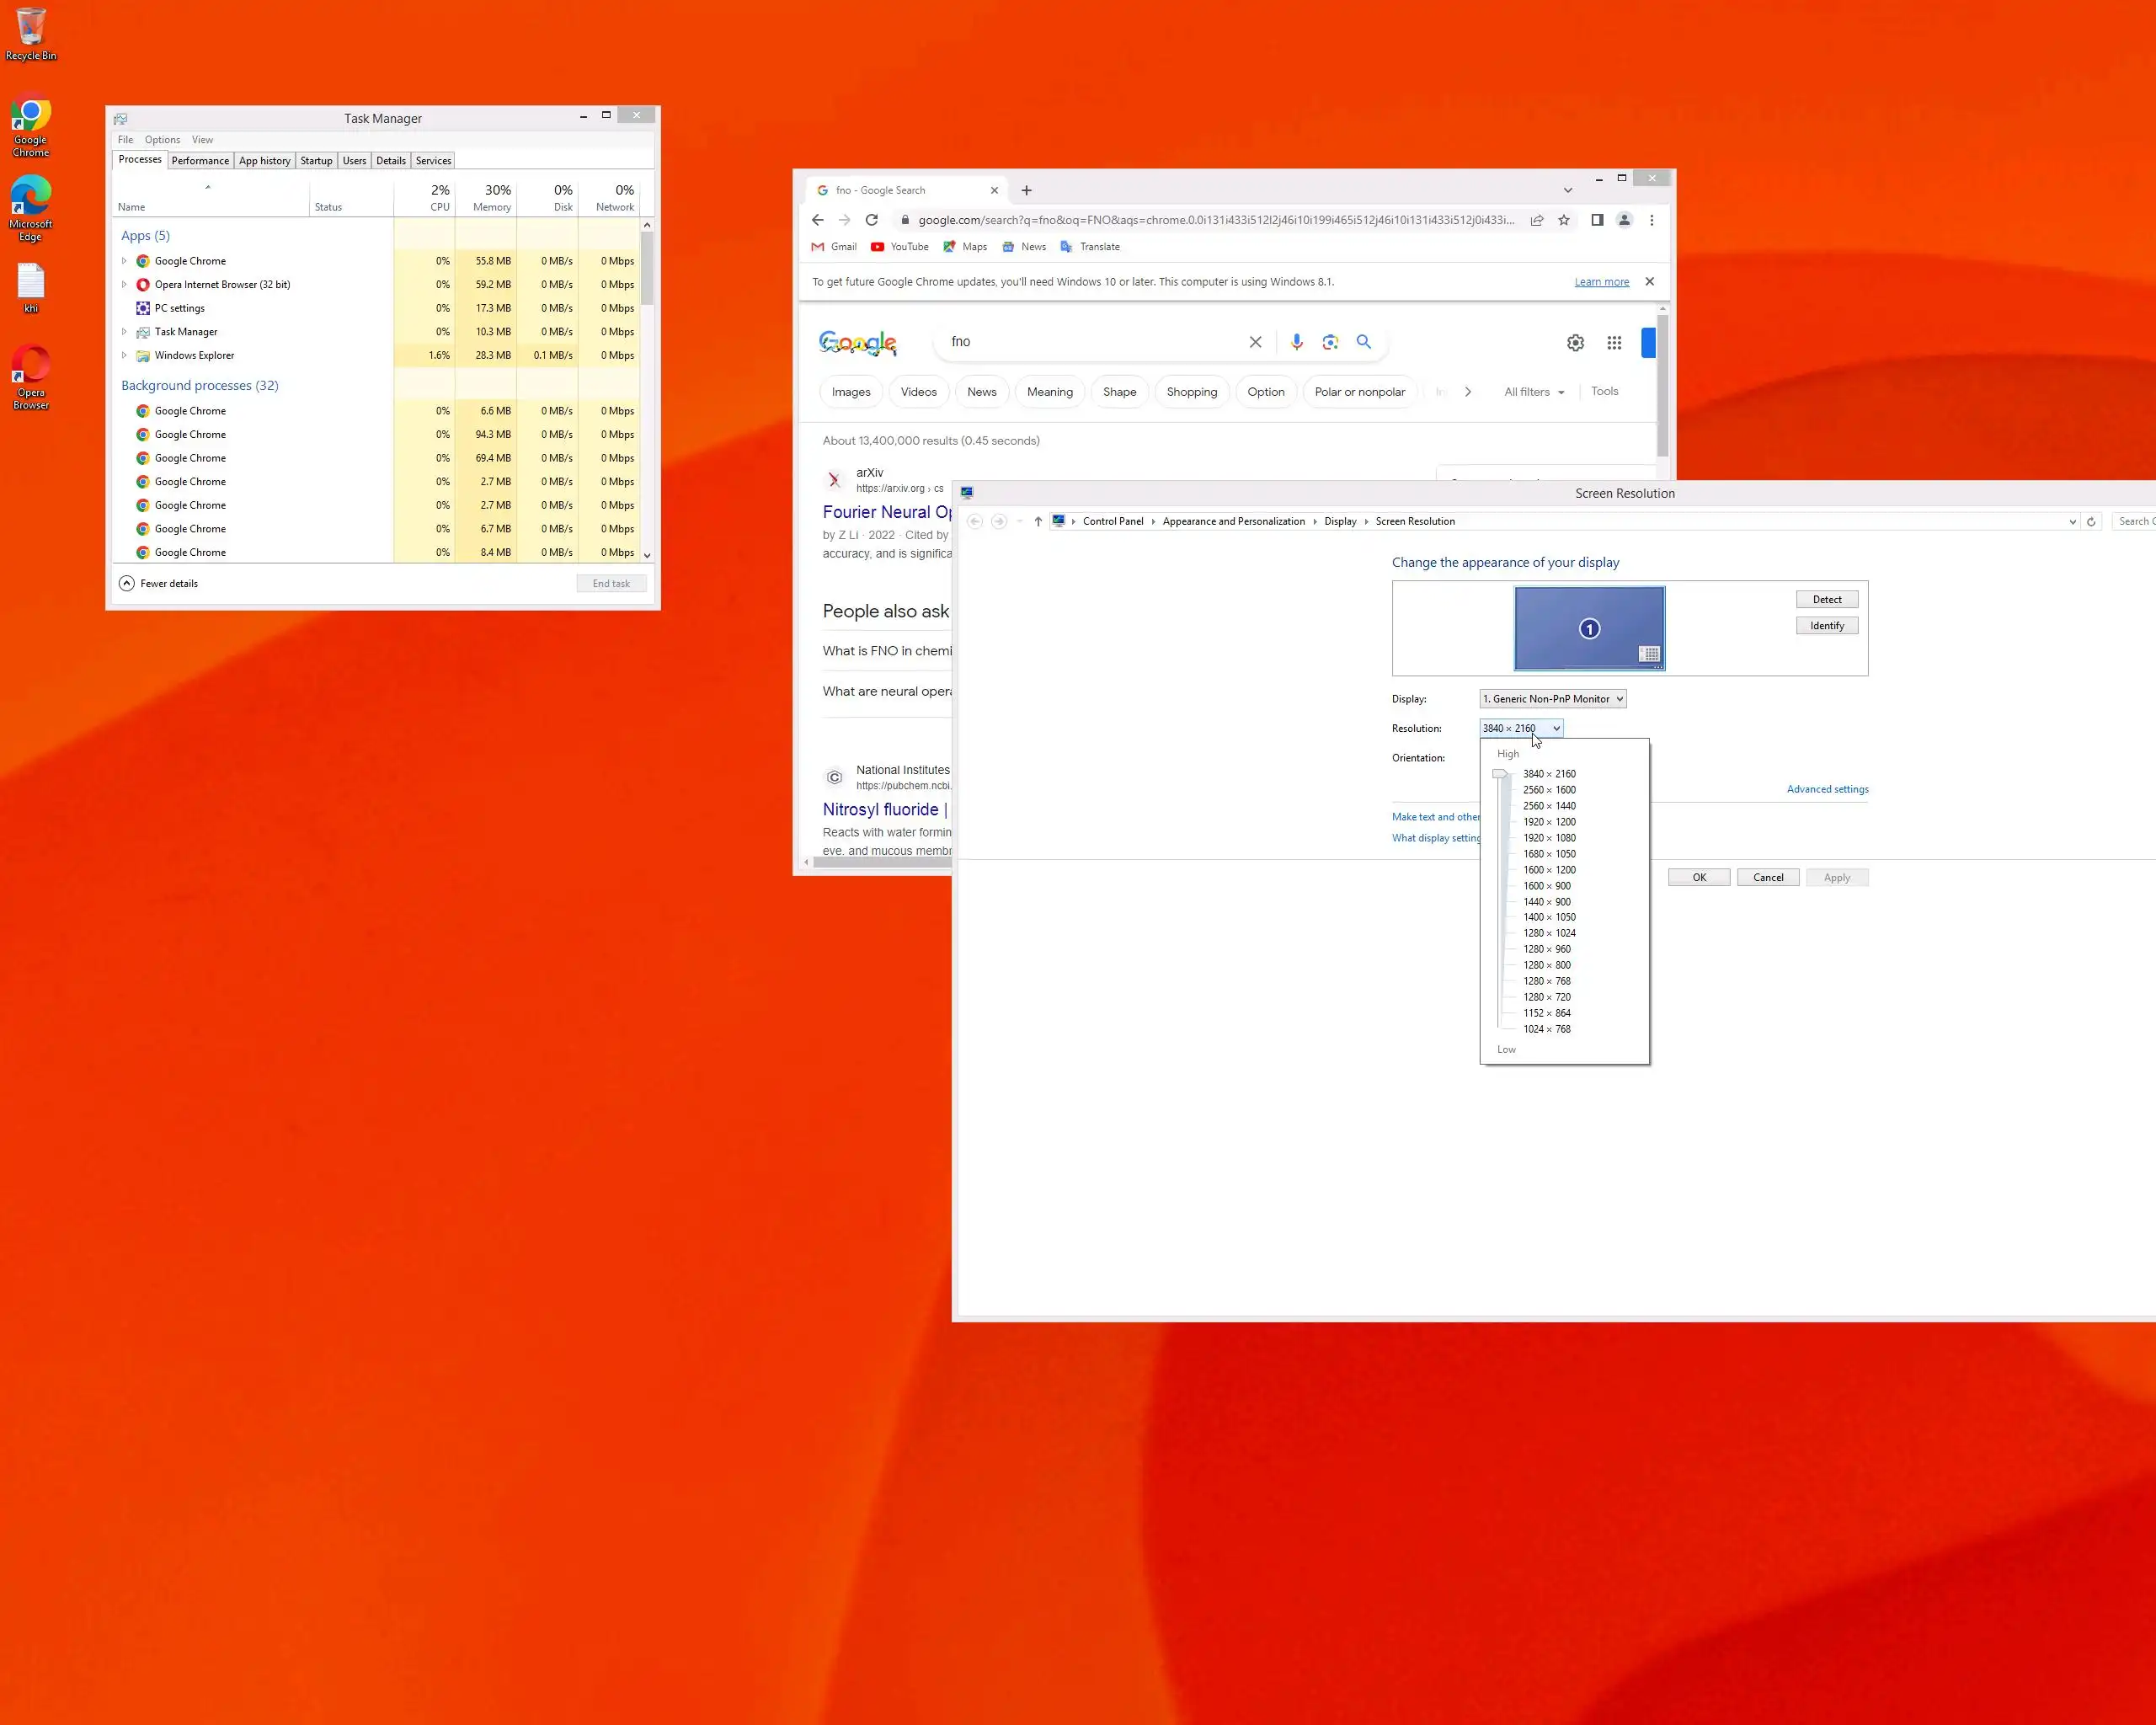This screenshot has height=1725, width=2156.
Task: Switch to Performance tab in Task Manager
Action: pyautogui.click(x=199, y=161)
